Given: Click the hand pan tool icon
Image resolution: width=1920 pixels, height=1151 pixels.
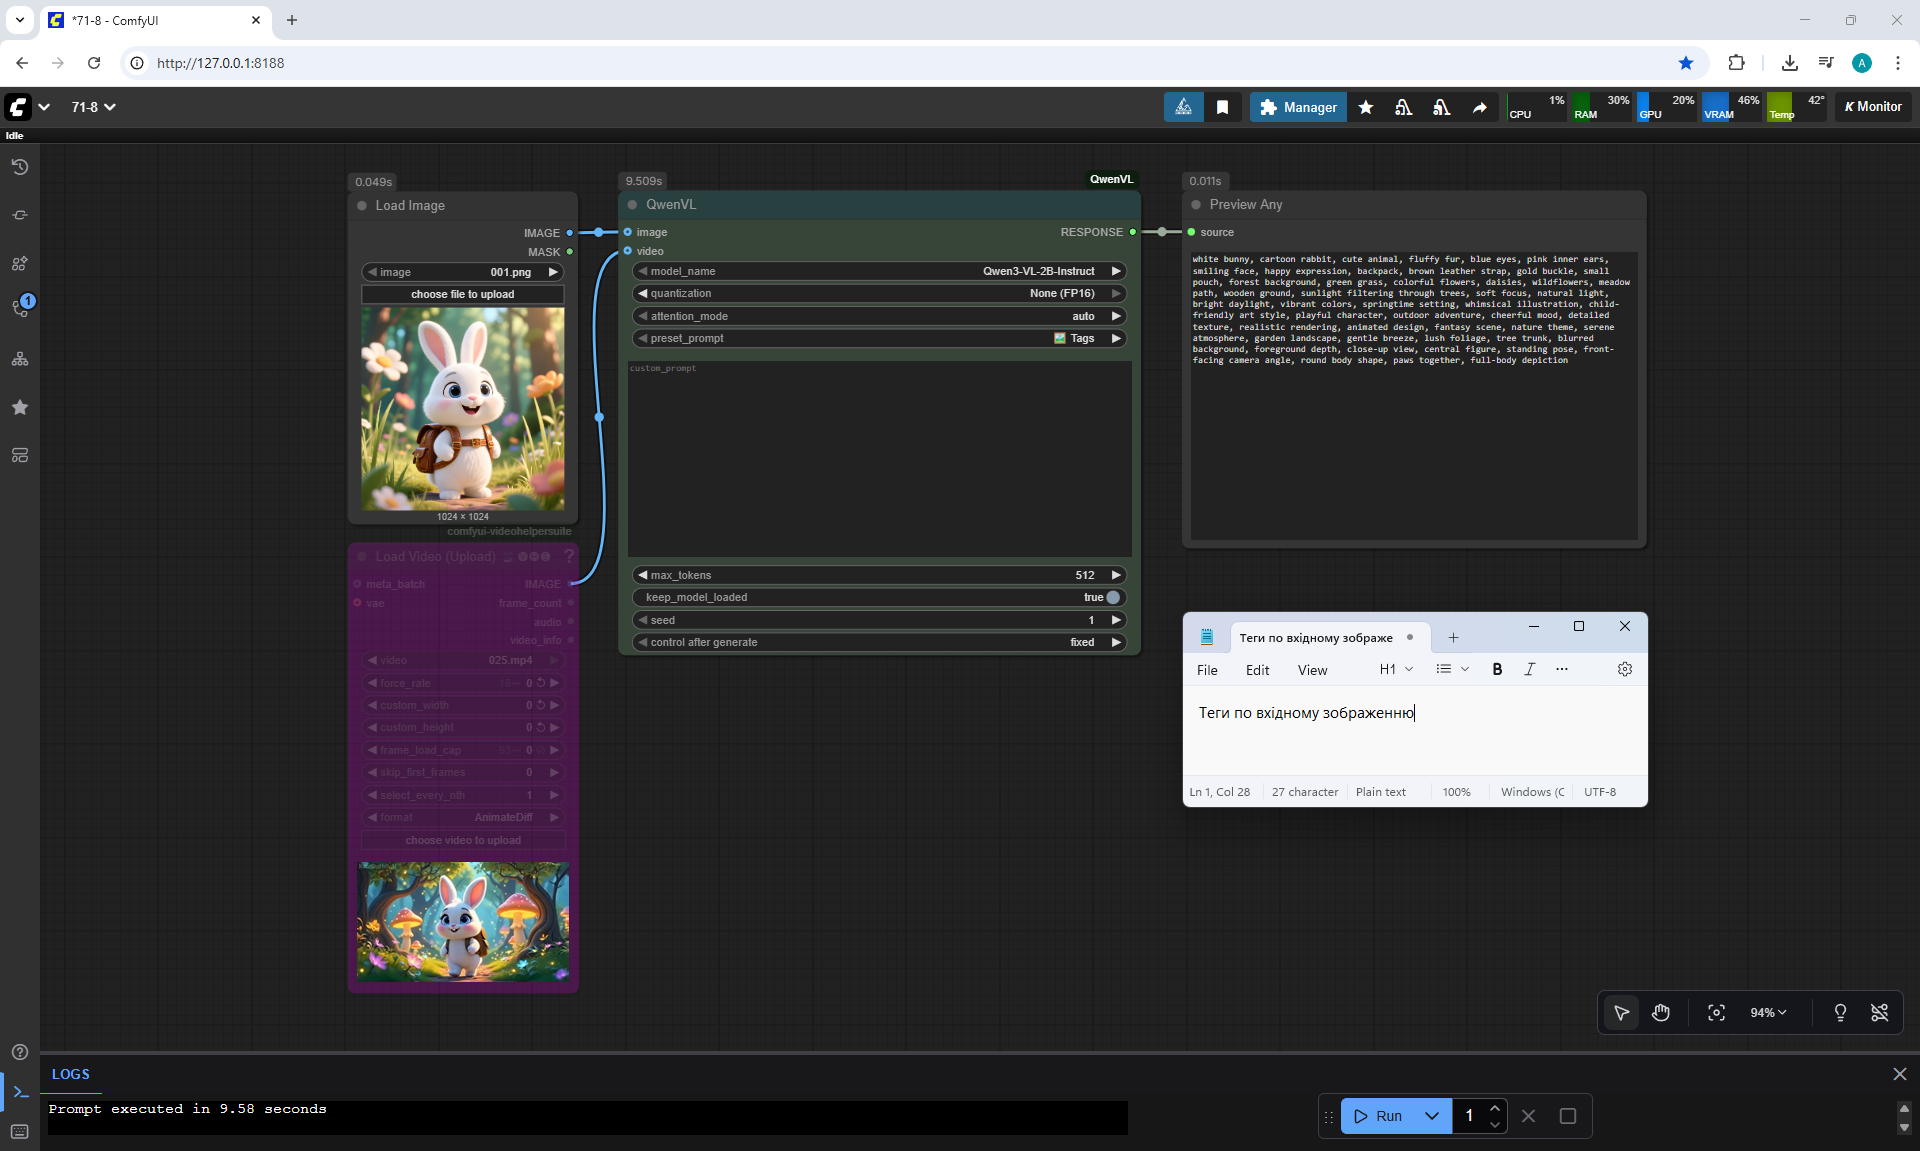Looking at the screenshot, I should [1661, 1013].
